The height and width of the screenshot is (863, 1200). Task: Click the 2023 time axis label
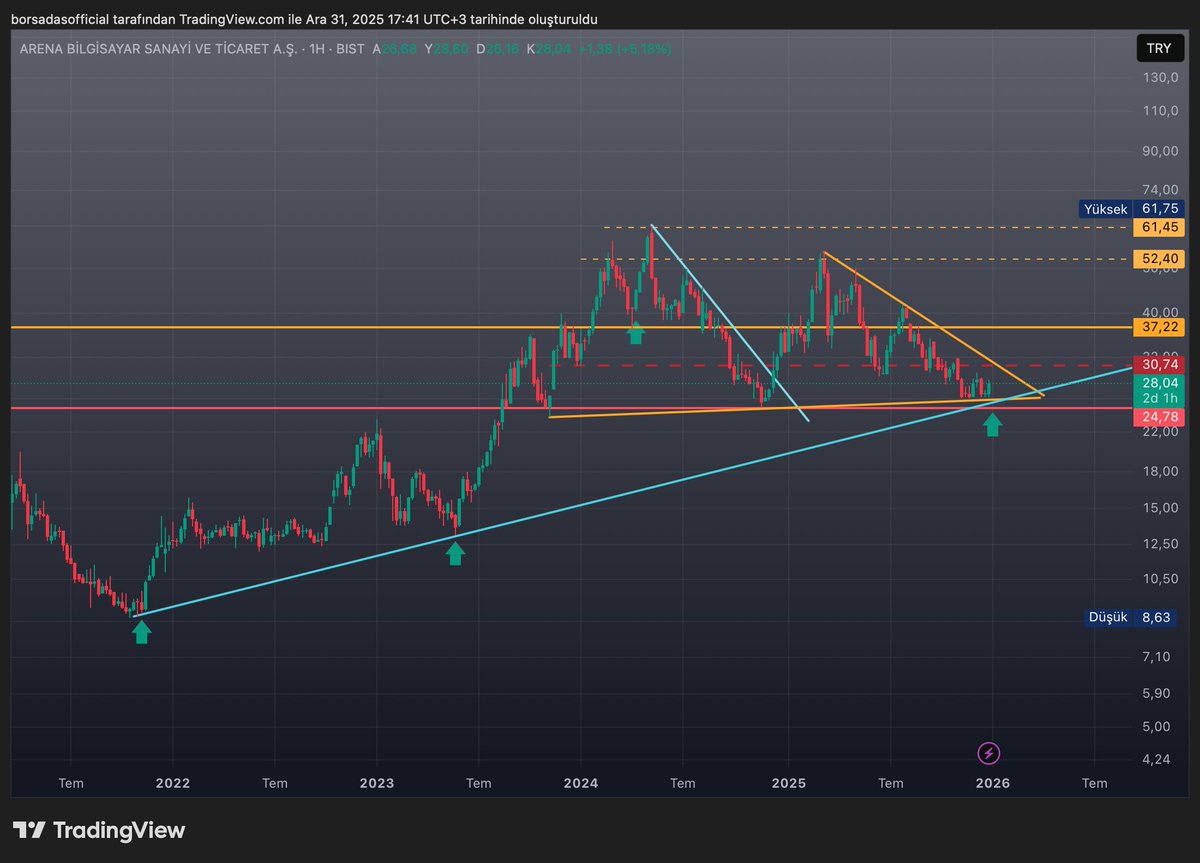tap(377, 784)
